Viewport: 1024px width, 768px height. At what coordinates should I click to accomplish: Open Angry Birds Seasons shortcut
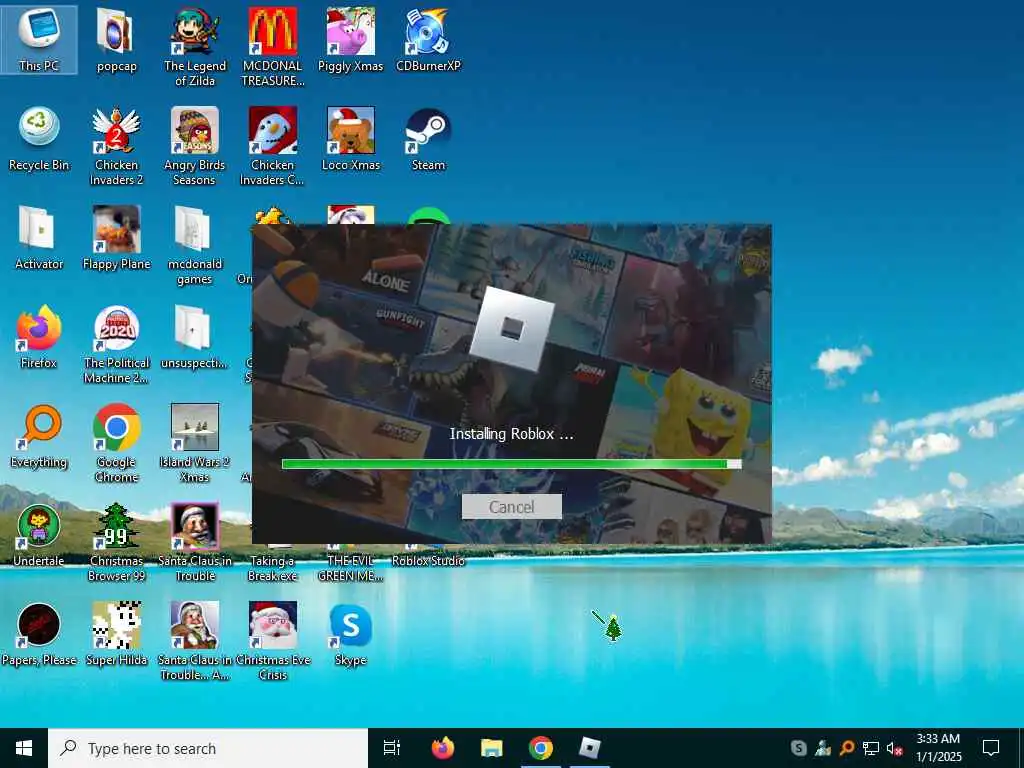[x=195, y=146]
